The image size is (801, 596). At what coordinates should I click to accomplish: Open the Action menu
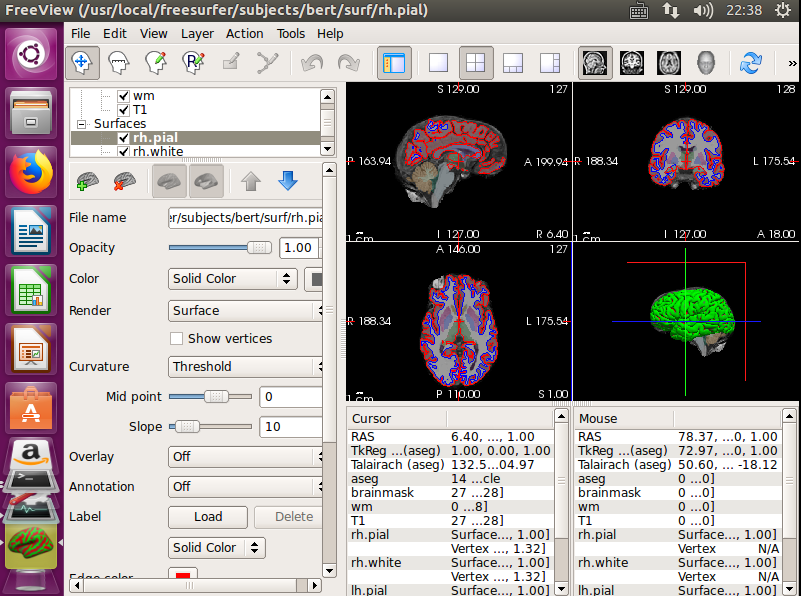[245, 34]
